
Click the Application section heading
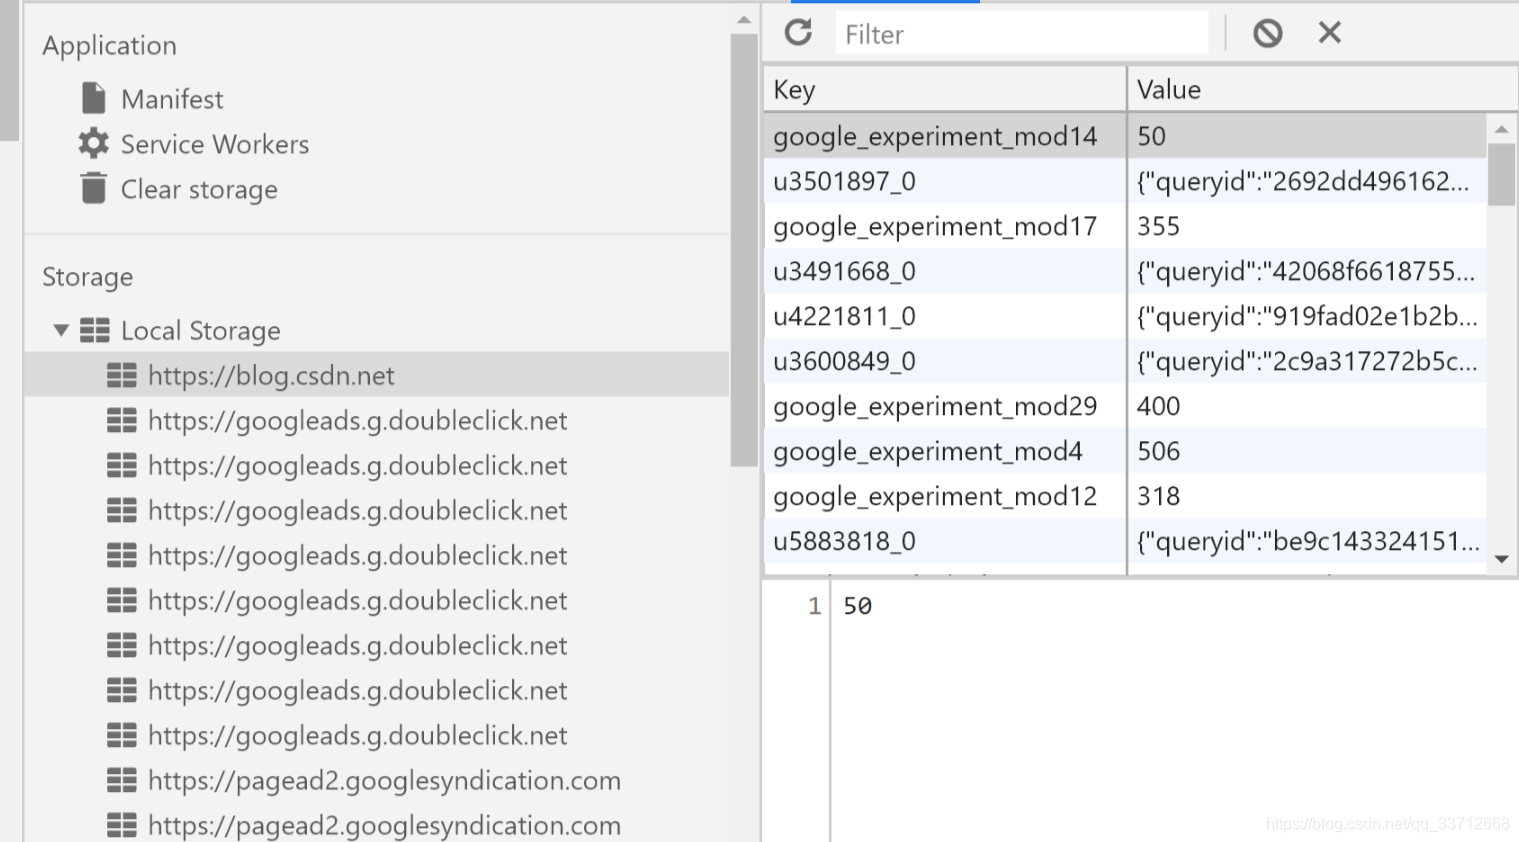pos(110,46)
